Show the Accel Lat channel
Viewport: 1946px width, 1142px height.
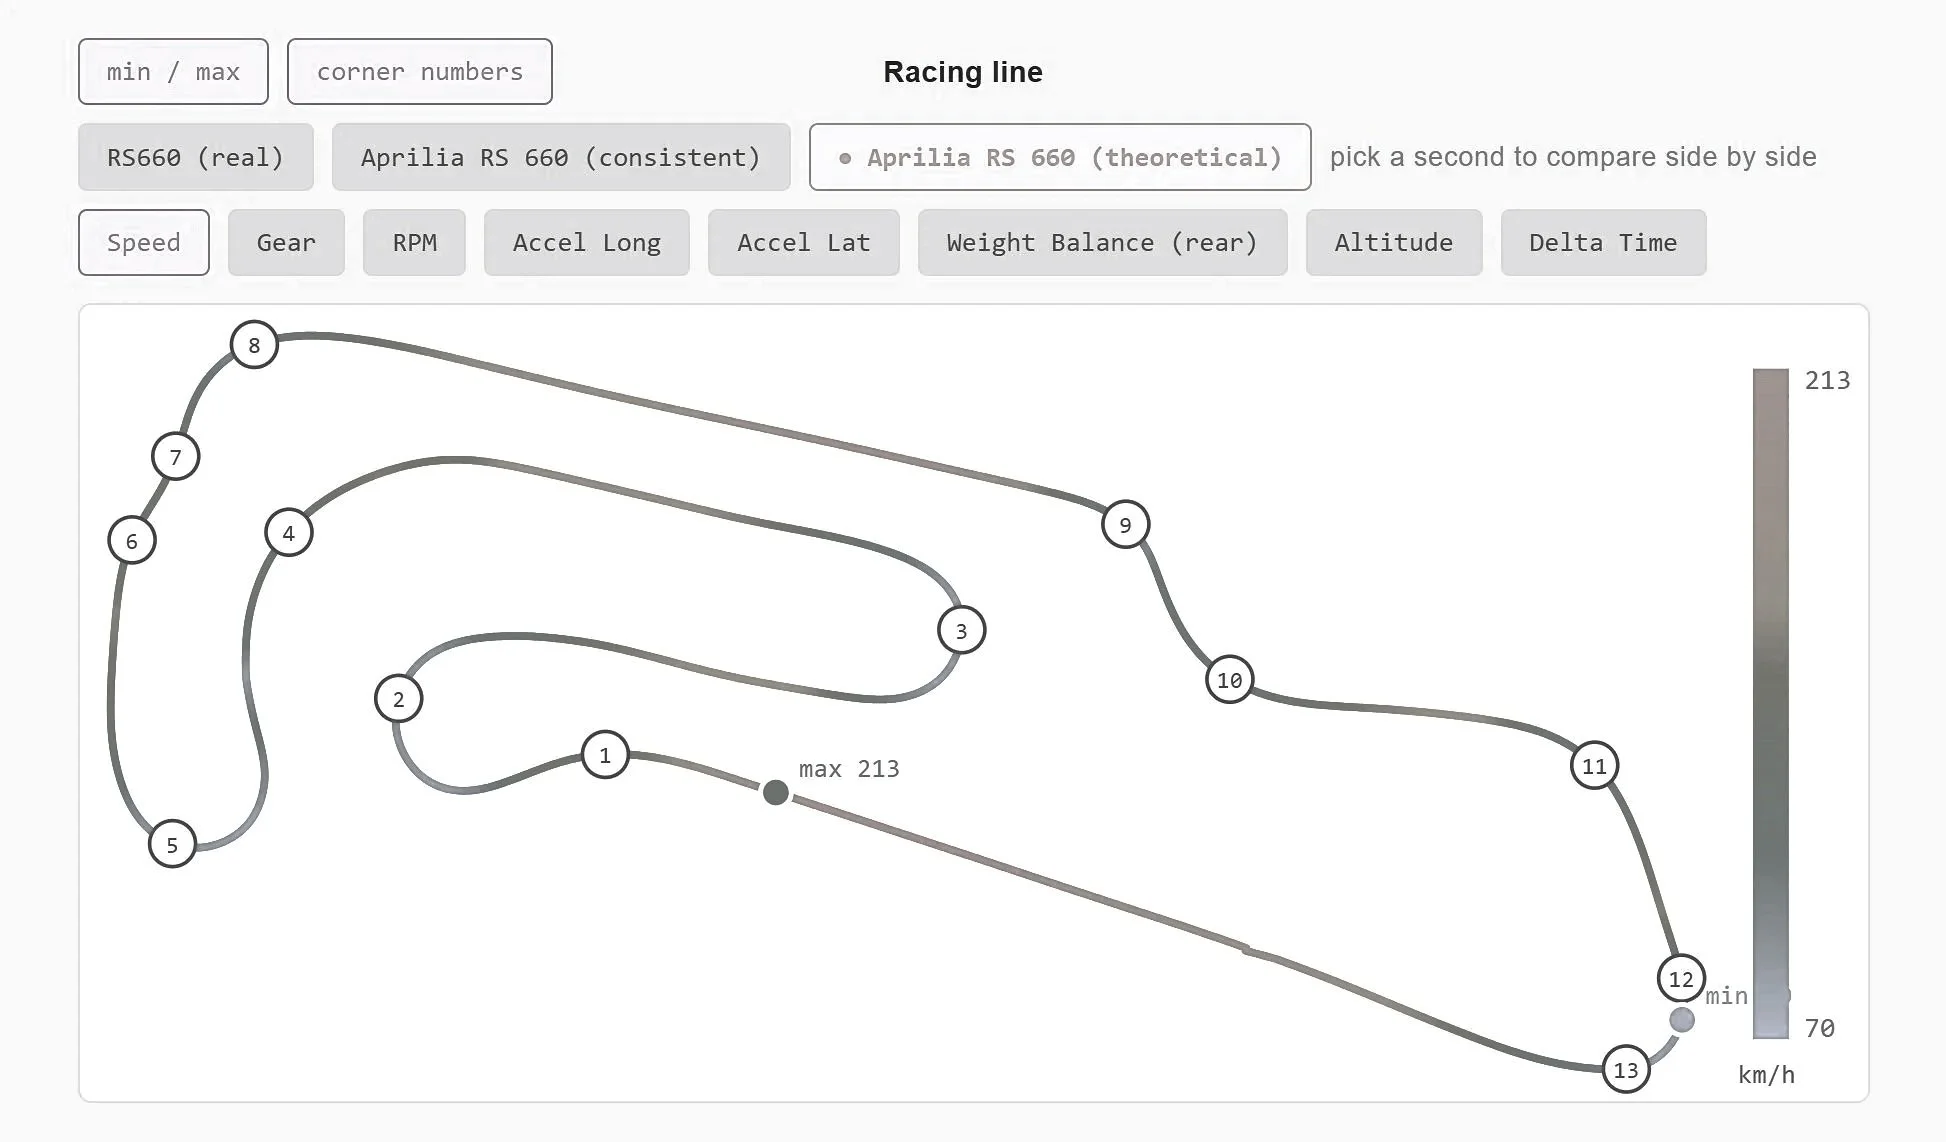[x=804, y=242]
